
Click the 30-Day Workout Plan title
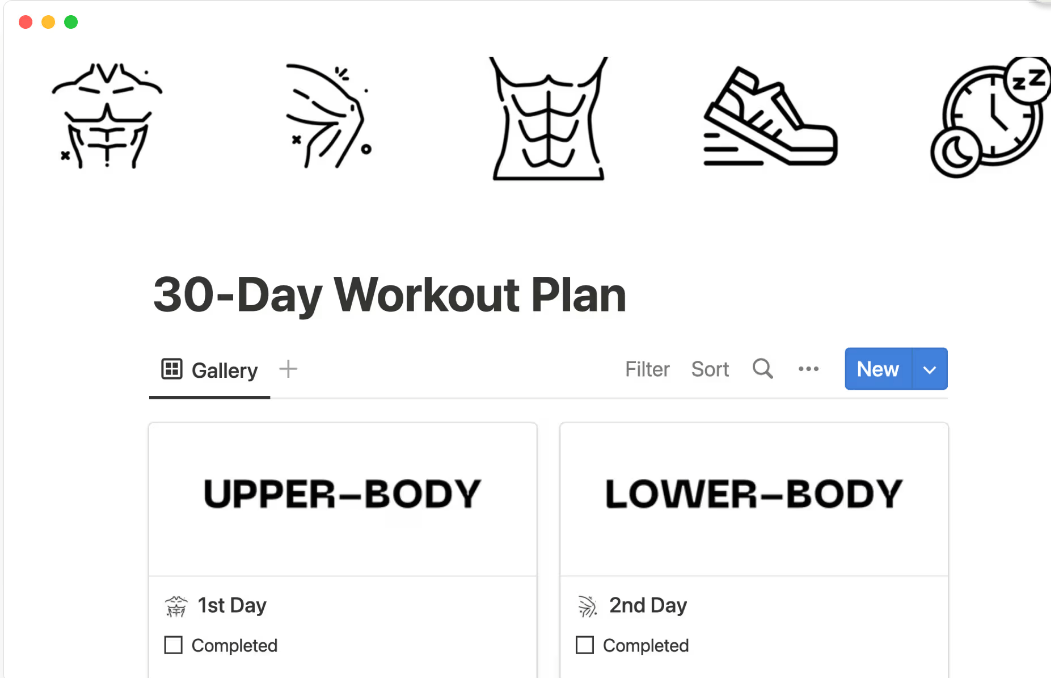click(x=389, y=295)
